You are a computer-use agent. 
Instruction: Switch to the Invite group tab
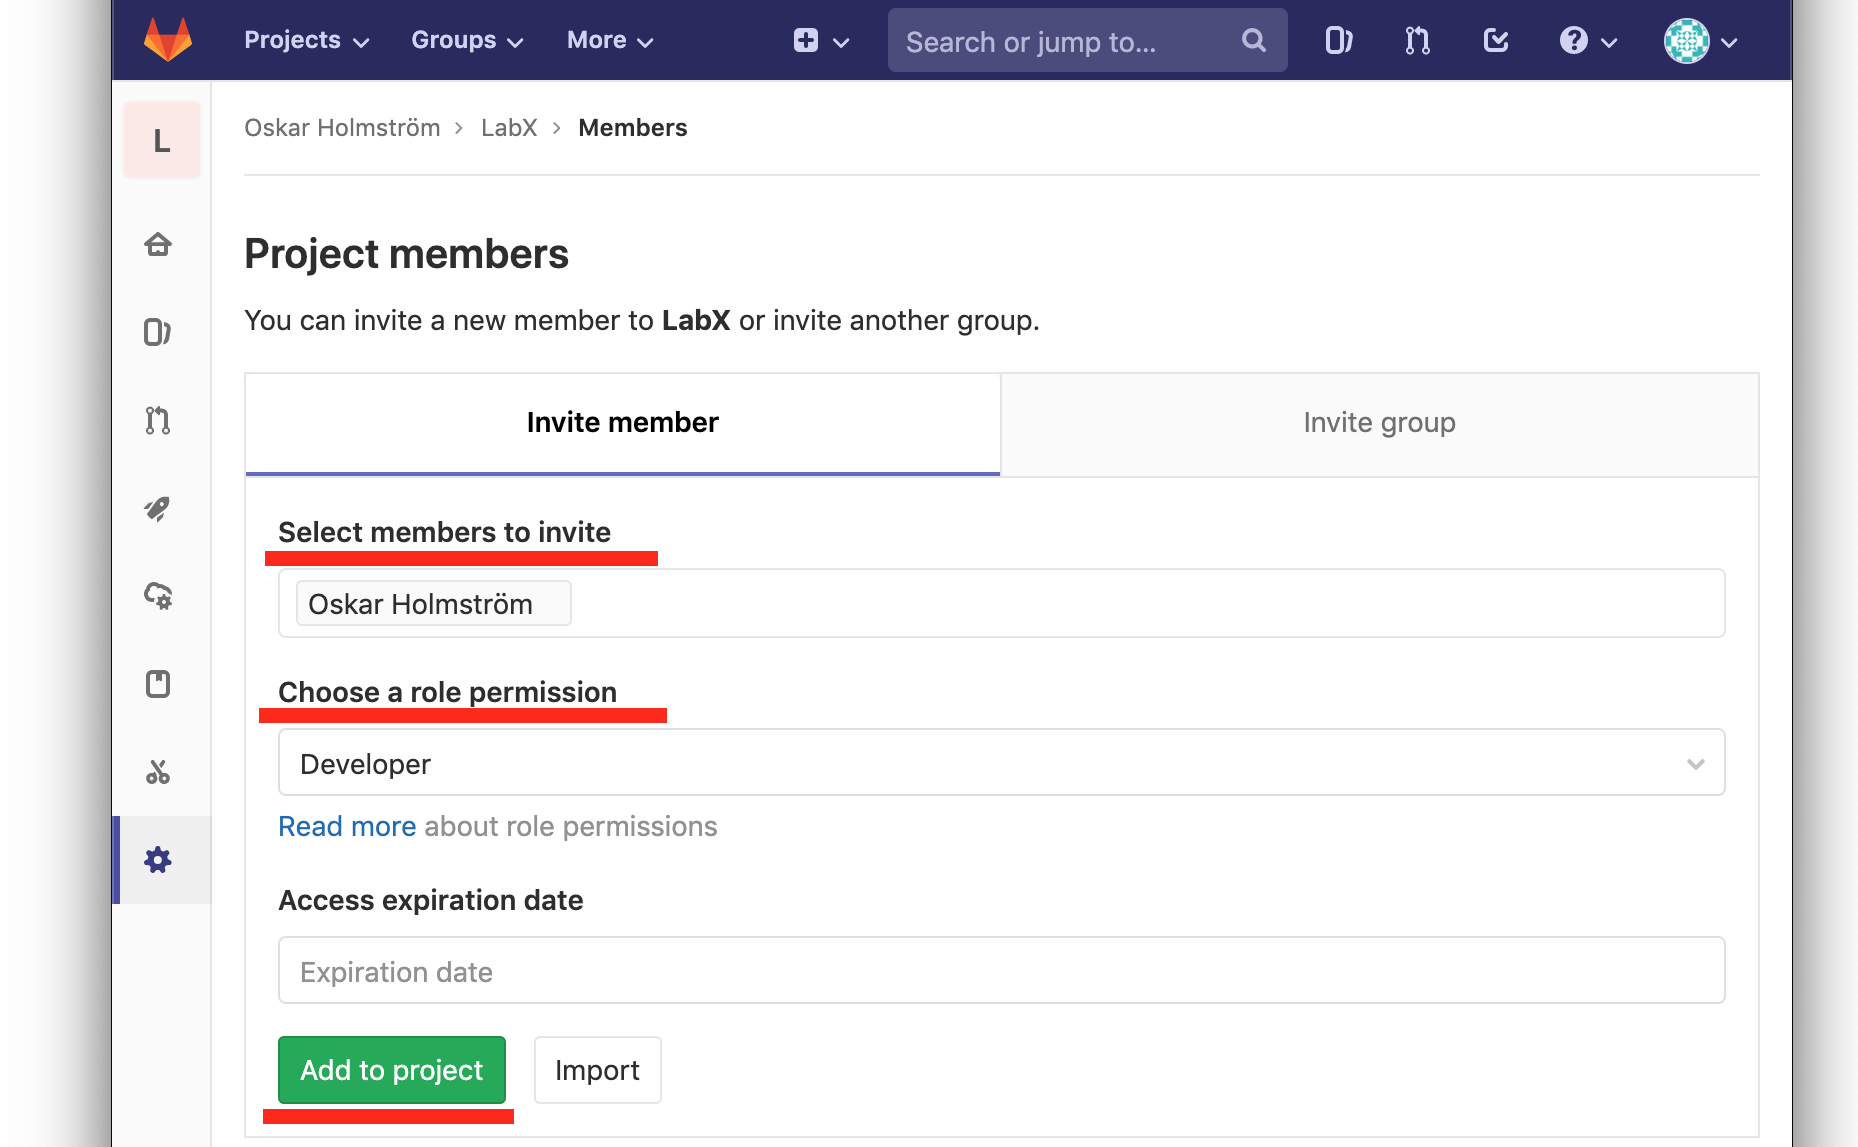point(1379,423)
